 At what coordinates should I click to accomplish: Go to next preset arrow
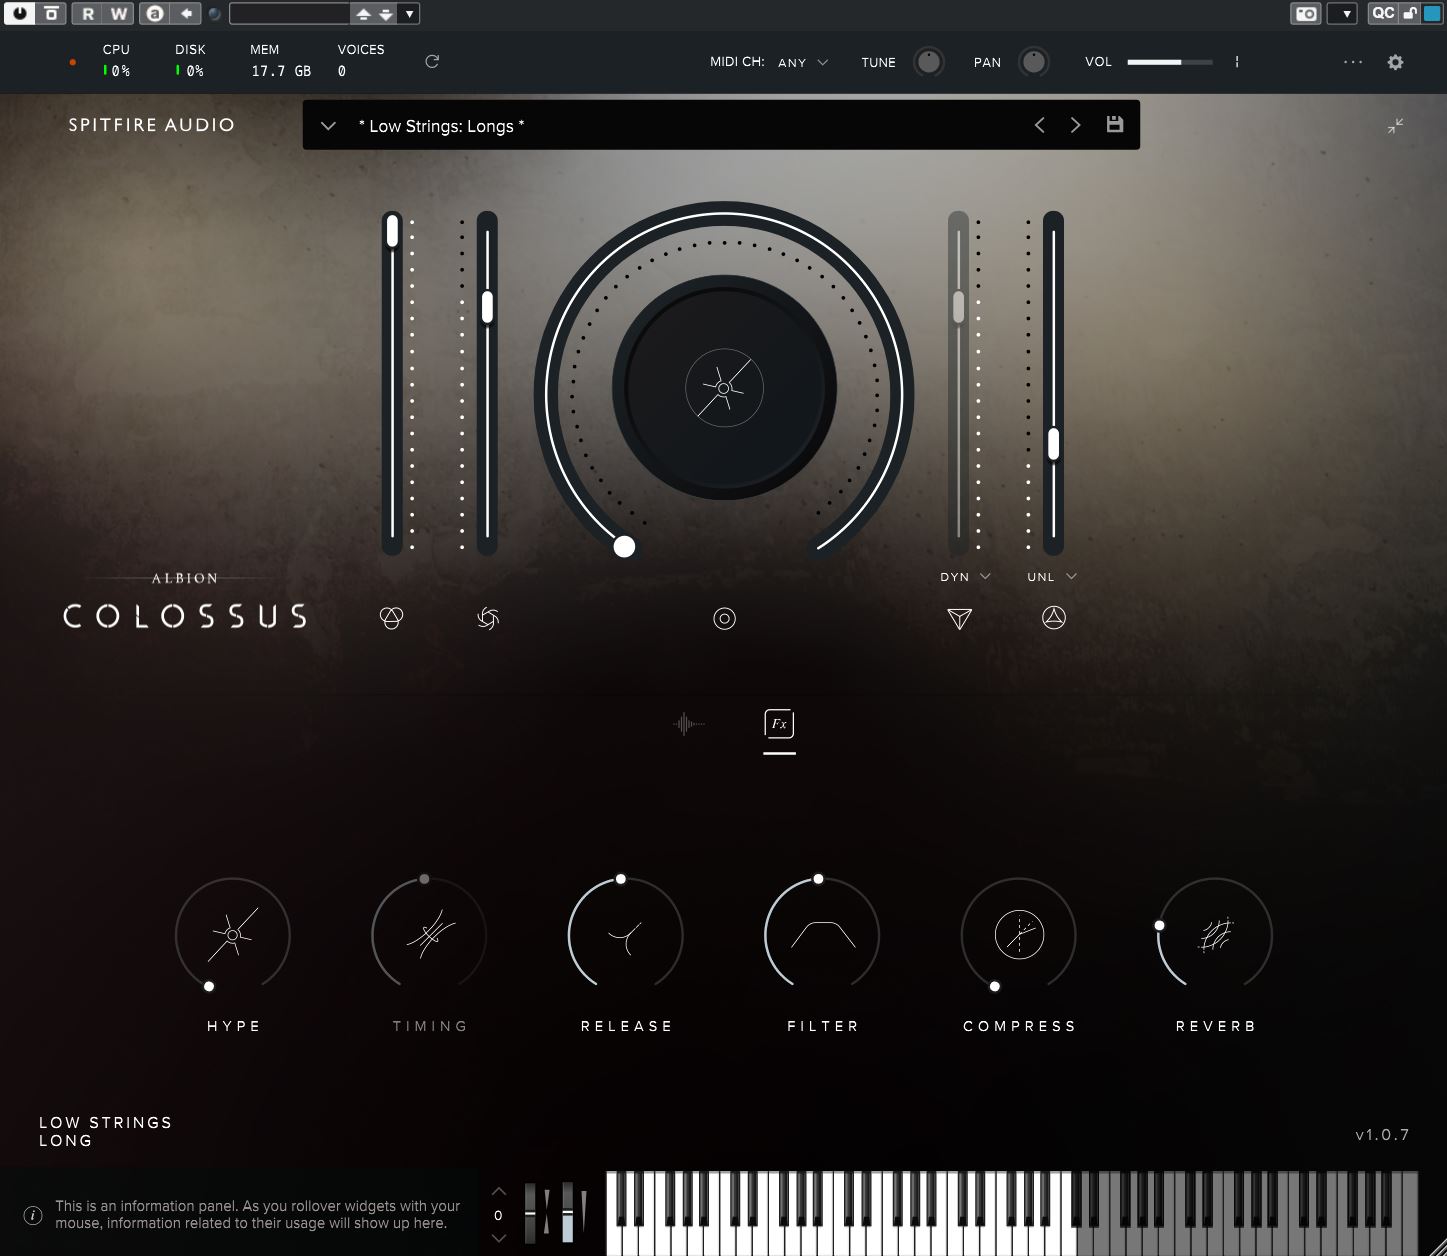click(x=1075, y=125)
